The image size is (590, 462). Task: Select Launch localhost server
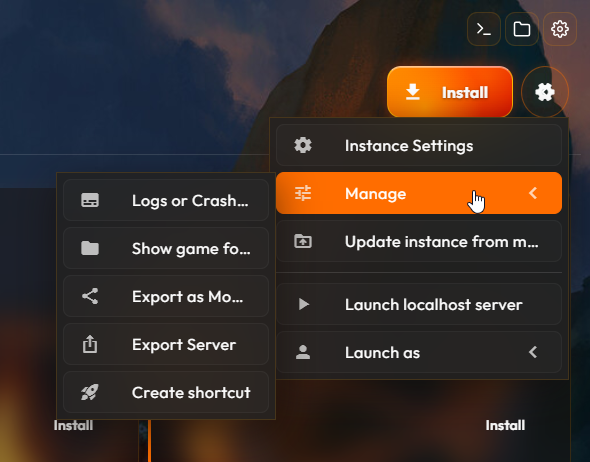pos(419,304)
